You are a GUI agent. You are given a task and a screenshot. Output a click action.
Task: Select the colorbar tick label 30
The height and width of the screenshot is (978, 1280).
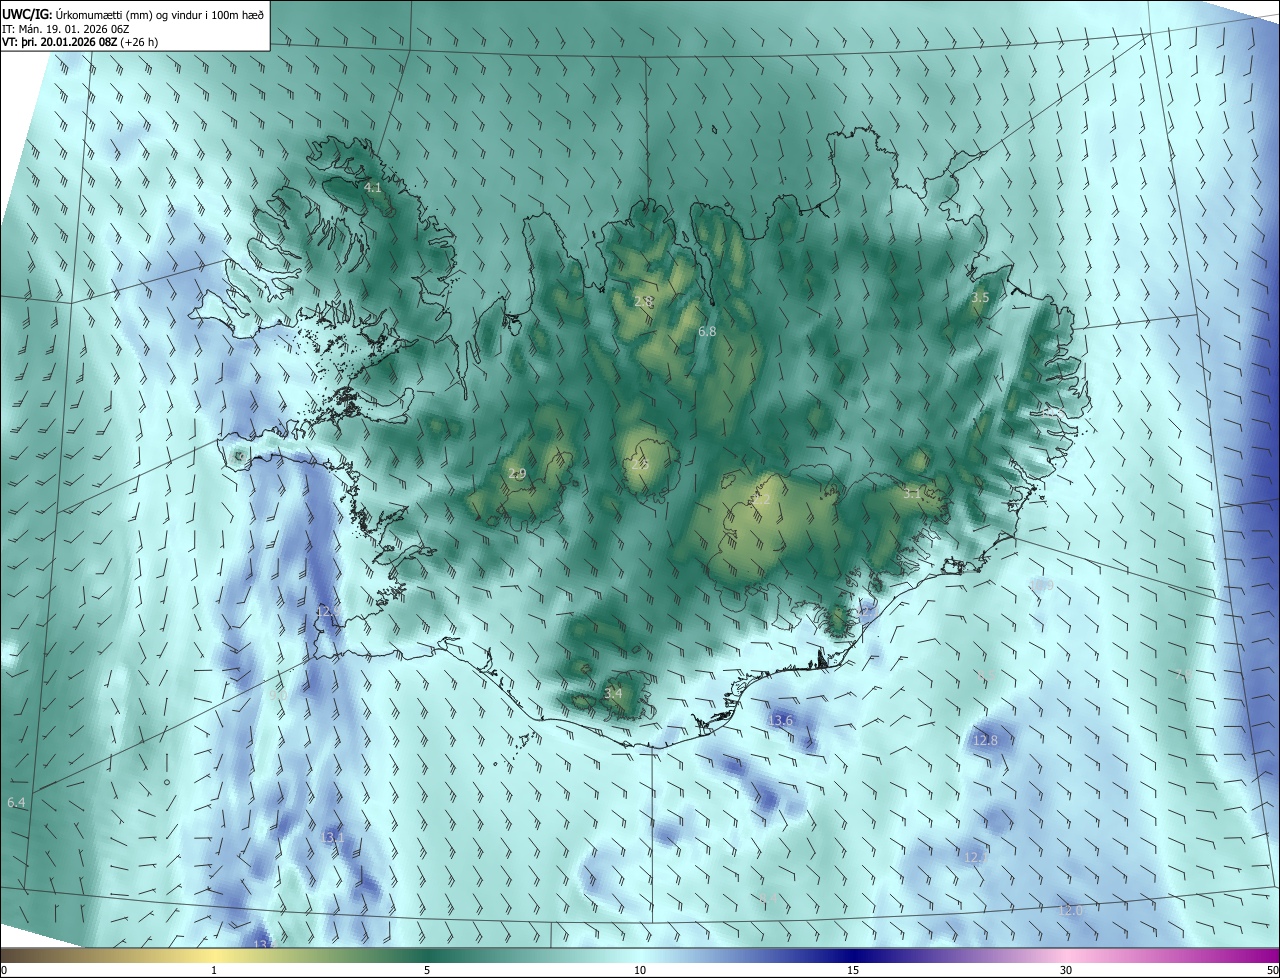coord(1066,970)
